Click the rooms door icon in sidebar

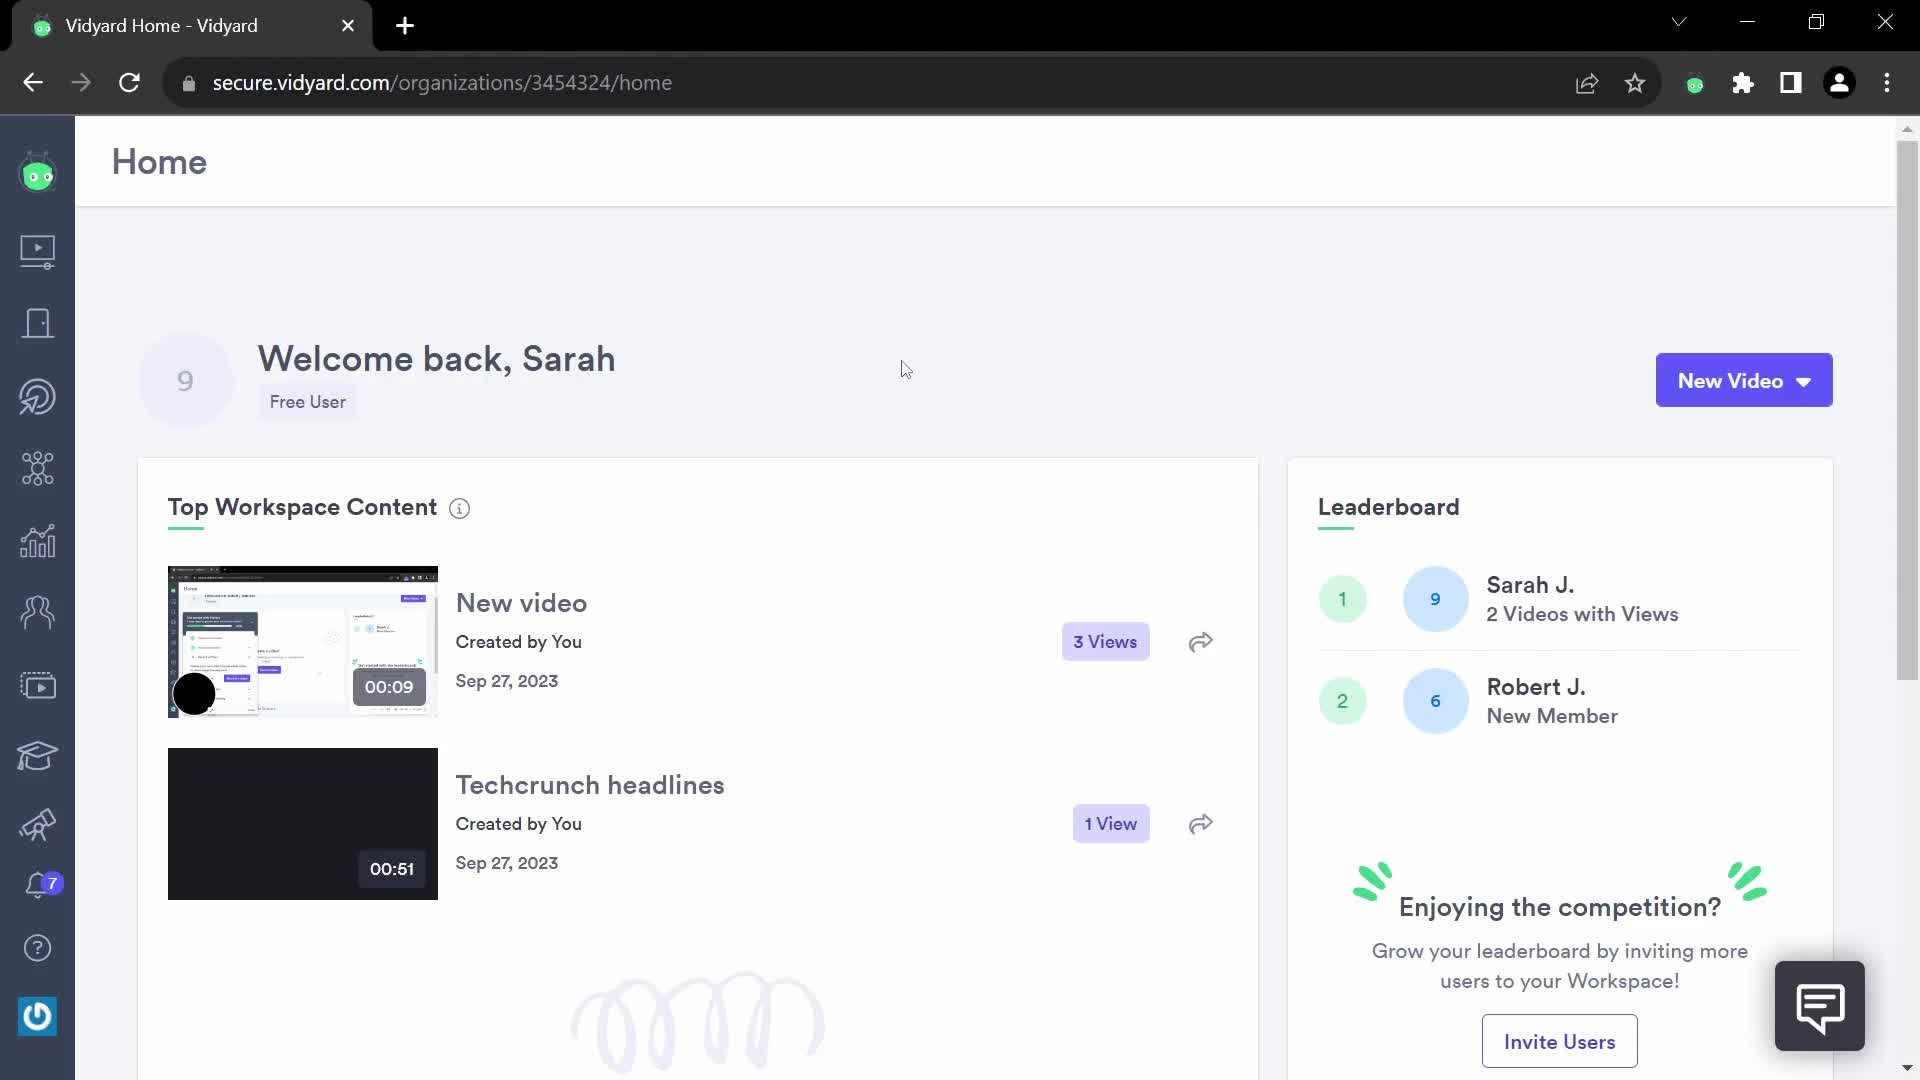[37, 324]
